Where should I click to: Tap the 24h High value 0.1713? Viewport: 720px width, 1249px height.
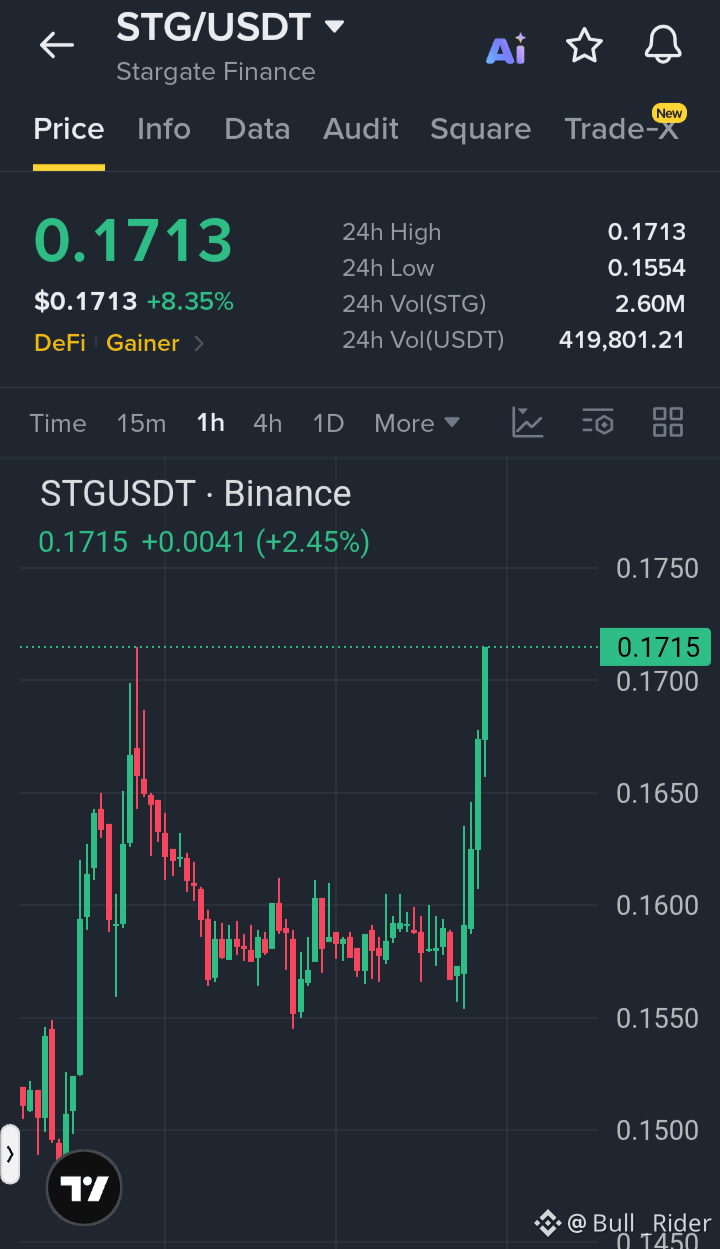point(647,232)
